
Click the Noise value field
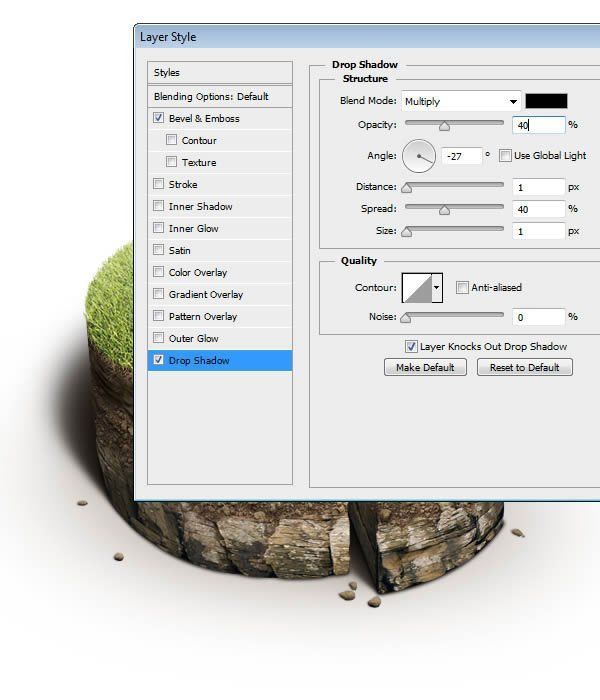[538, 317]
